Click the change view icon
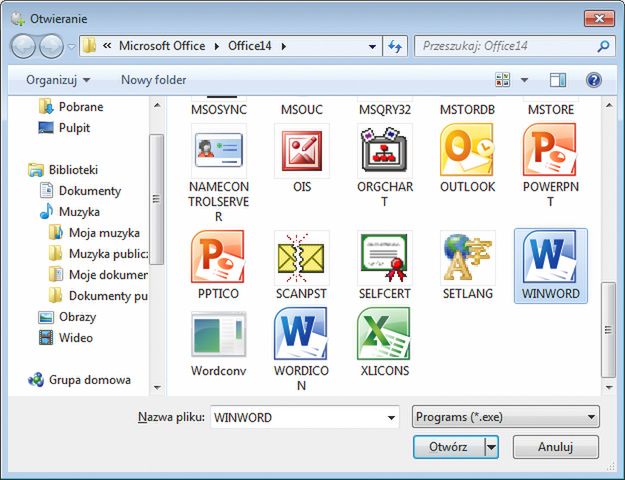 (x=502, y=80)
